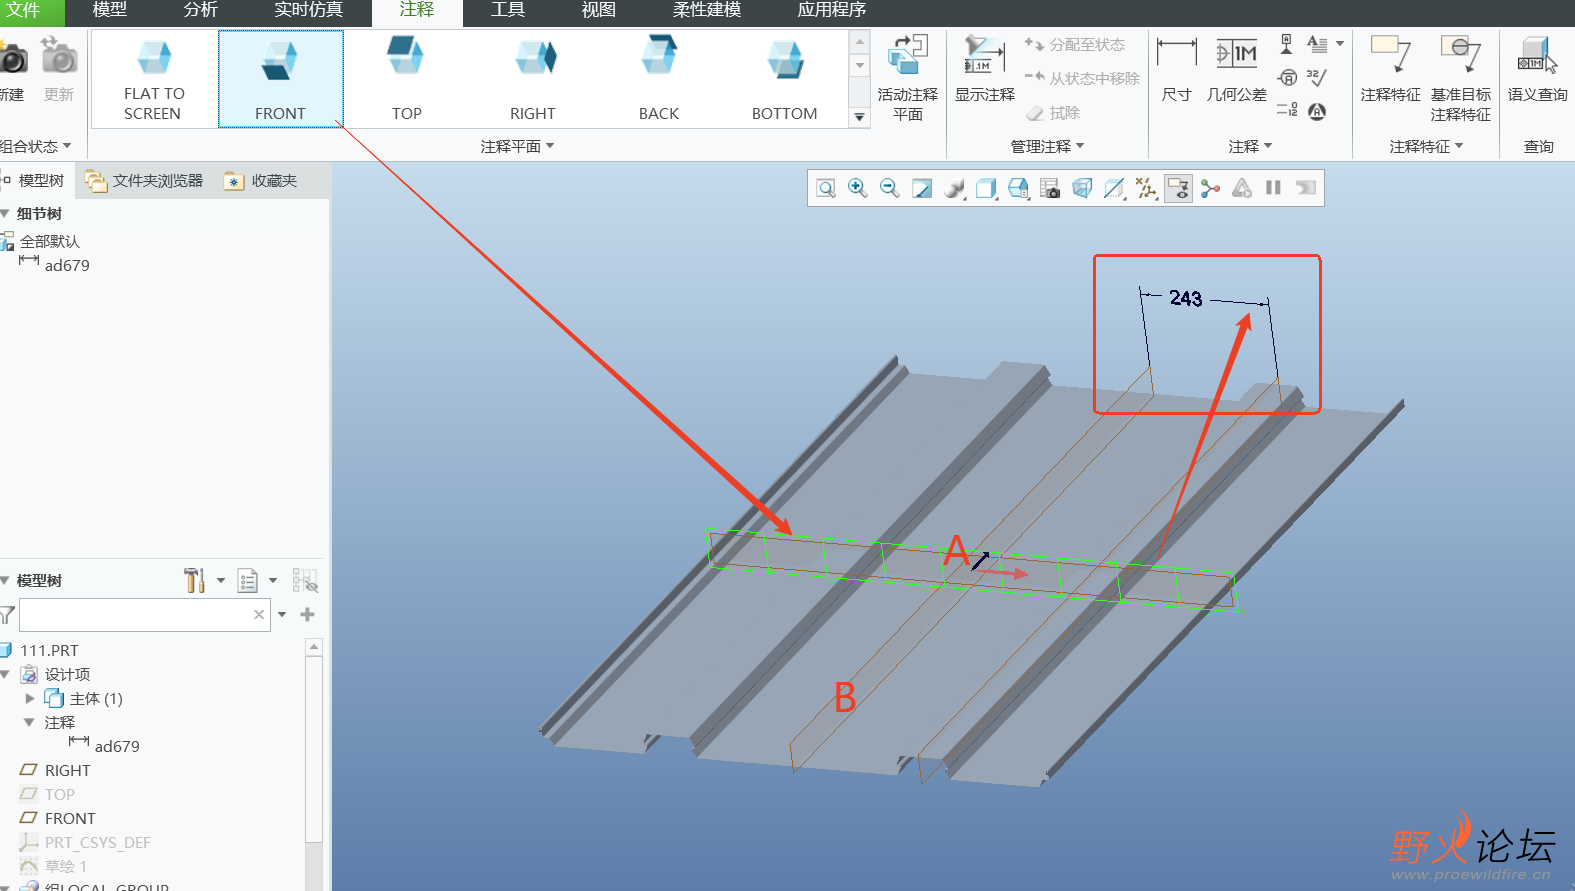1575x891 pixels.
Task: Select 111.PRT in model tree
Action: pos(48,650)
